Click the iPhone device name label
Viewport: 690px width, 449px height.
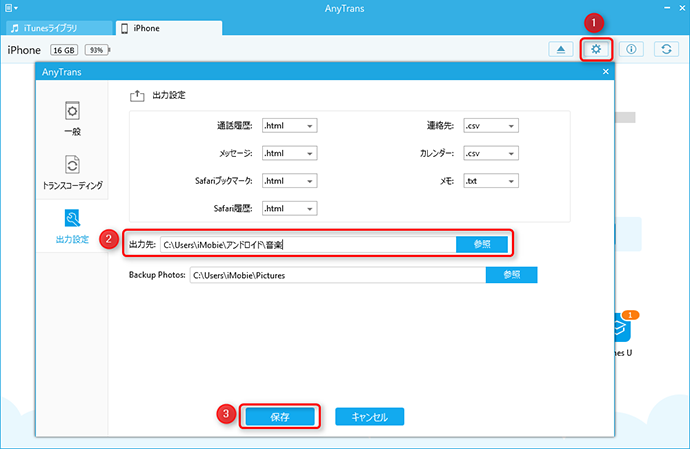click(x=24, y=50)
